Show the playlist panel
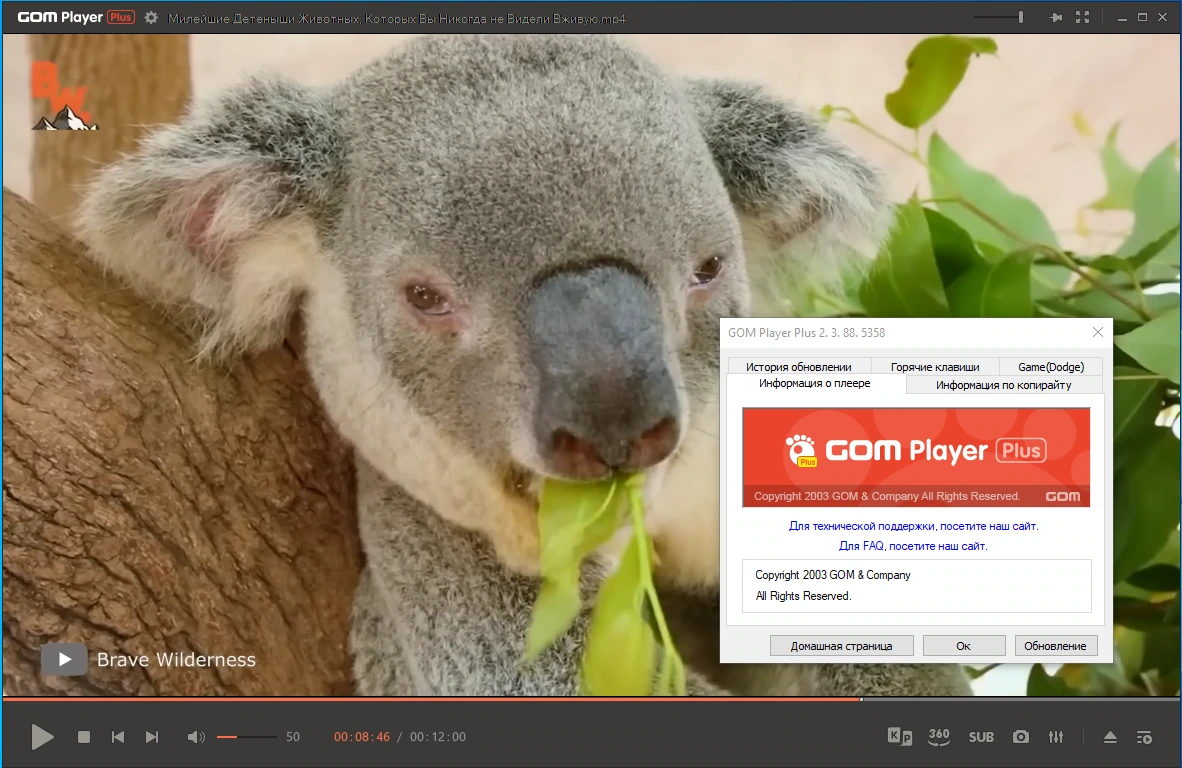The height and width of the screenshot is (768, 1182). point(1144,736)
